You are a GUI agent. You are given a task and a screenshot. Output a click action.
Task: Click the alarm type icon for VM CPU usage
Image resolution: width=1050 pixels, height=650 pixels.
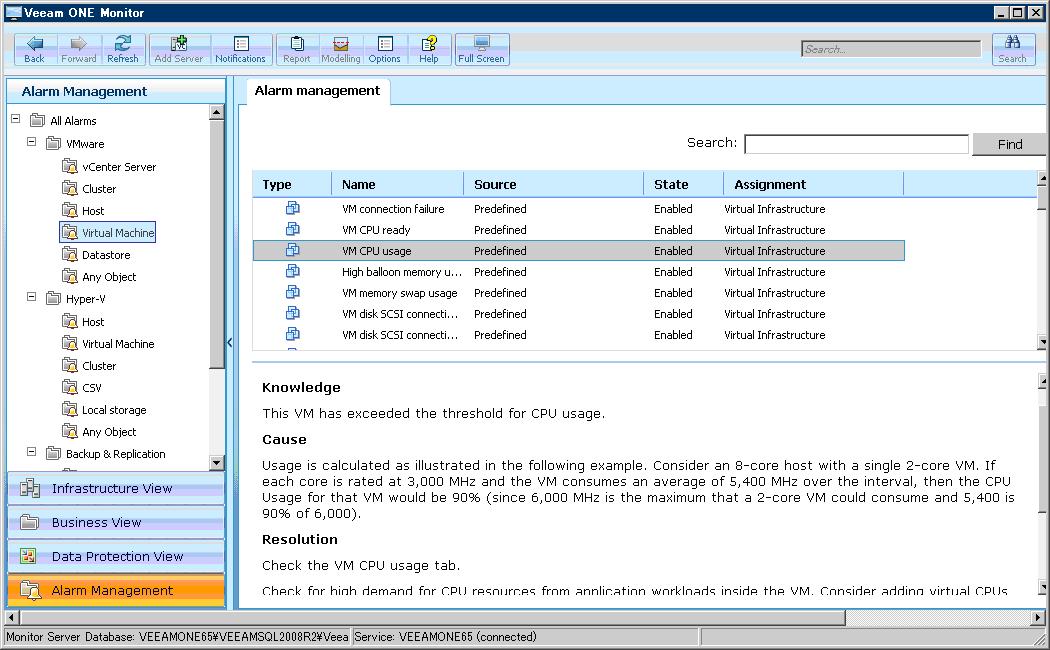tap(293, 250)
